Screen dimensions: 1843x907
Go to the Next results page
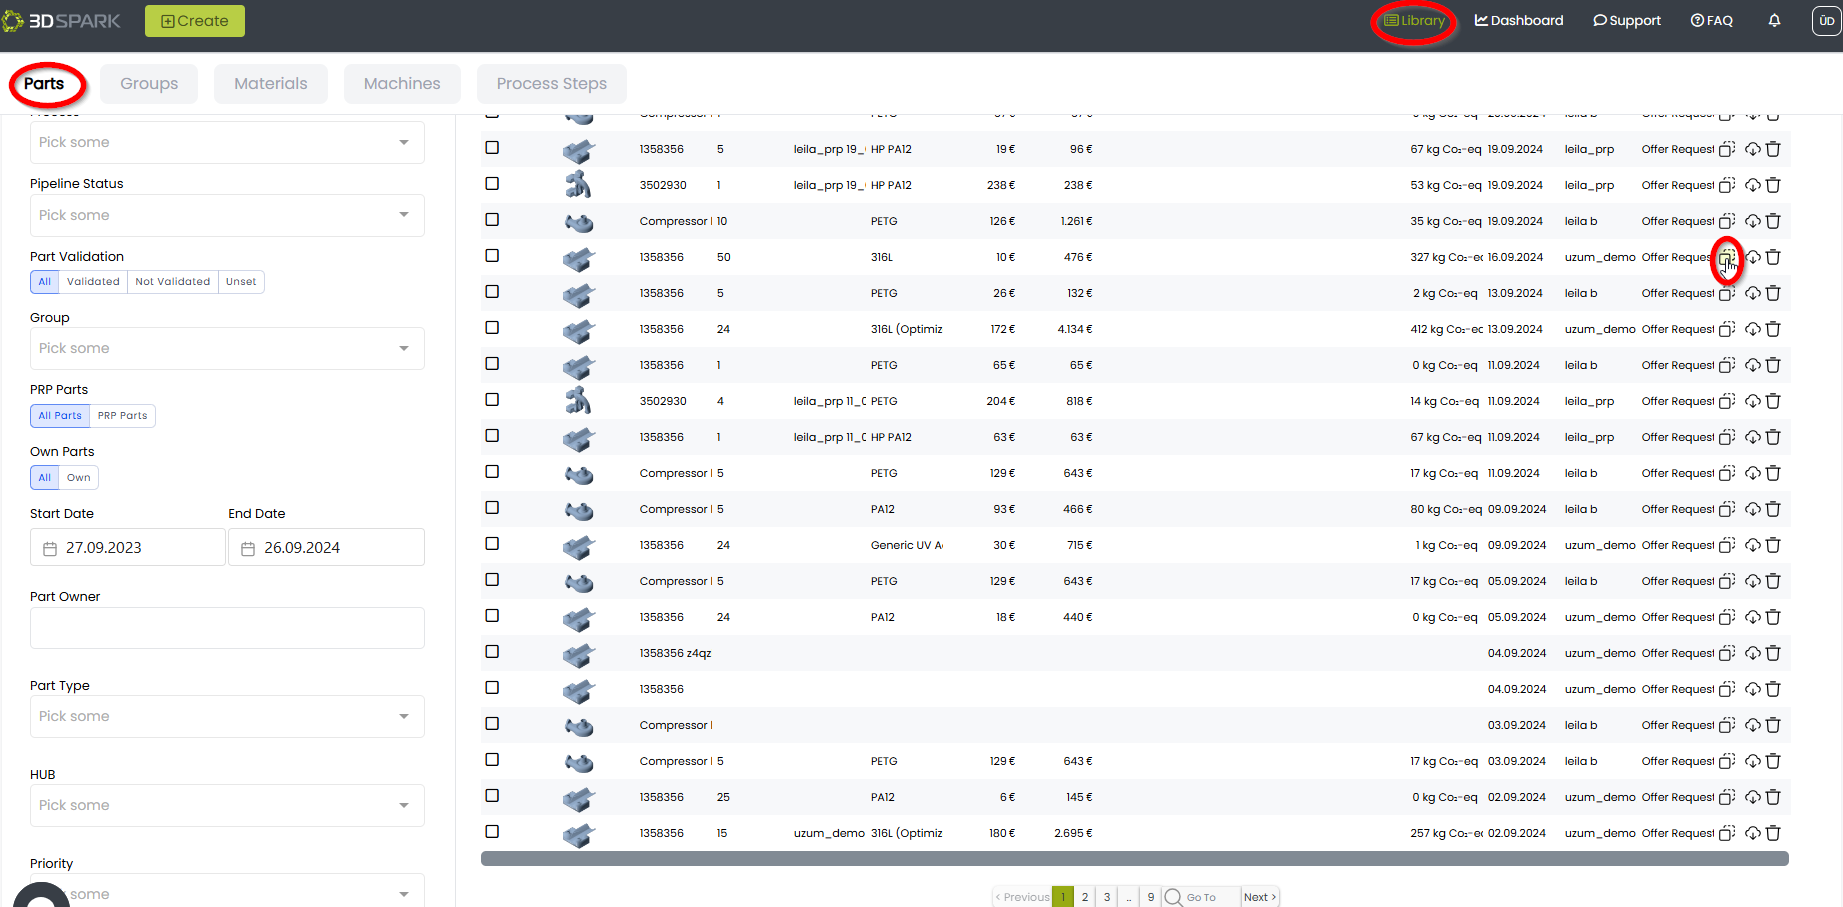1259,897
